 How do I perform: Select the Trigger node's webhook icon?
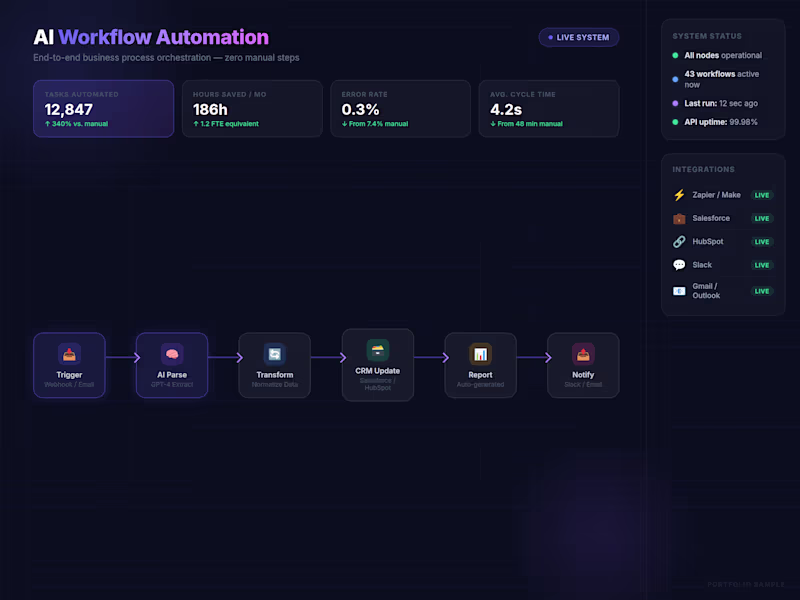(69, 354)
